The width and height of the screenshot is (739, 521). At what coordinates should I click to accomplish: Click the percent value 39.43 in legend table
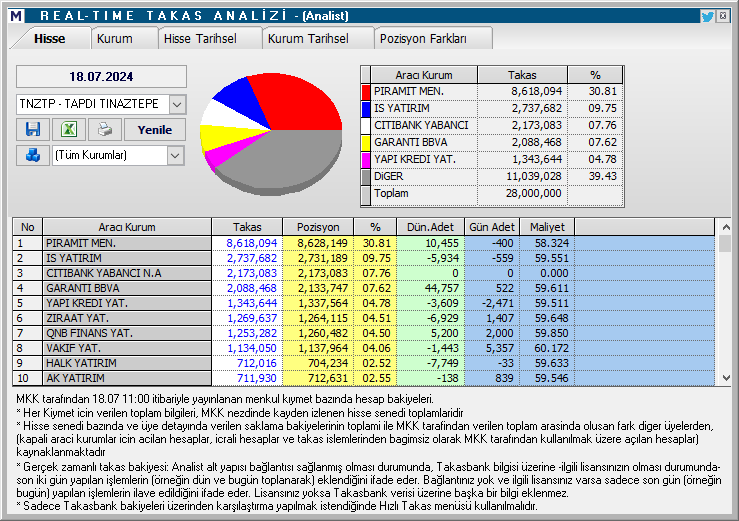click(602, 177)
